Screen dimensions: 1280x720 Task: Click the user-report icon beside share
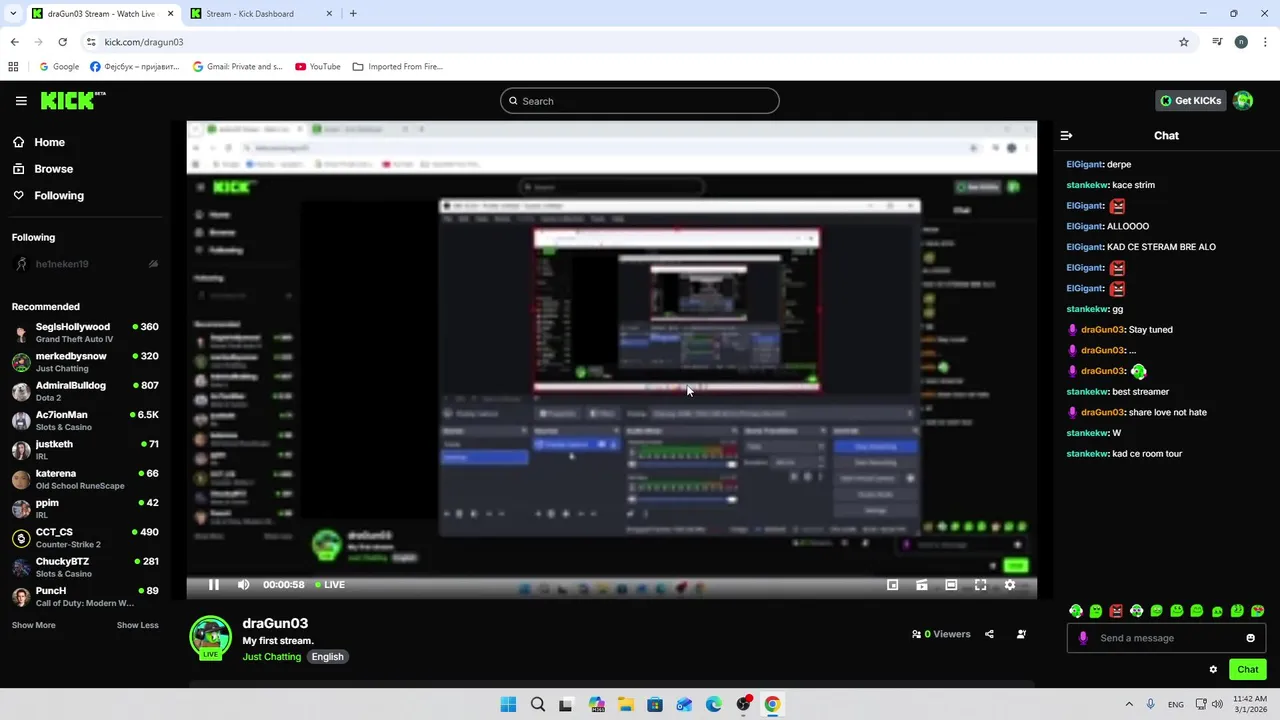pyautogui.click(x=1021, y=634)
